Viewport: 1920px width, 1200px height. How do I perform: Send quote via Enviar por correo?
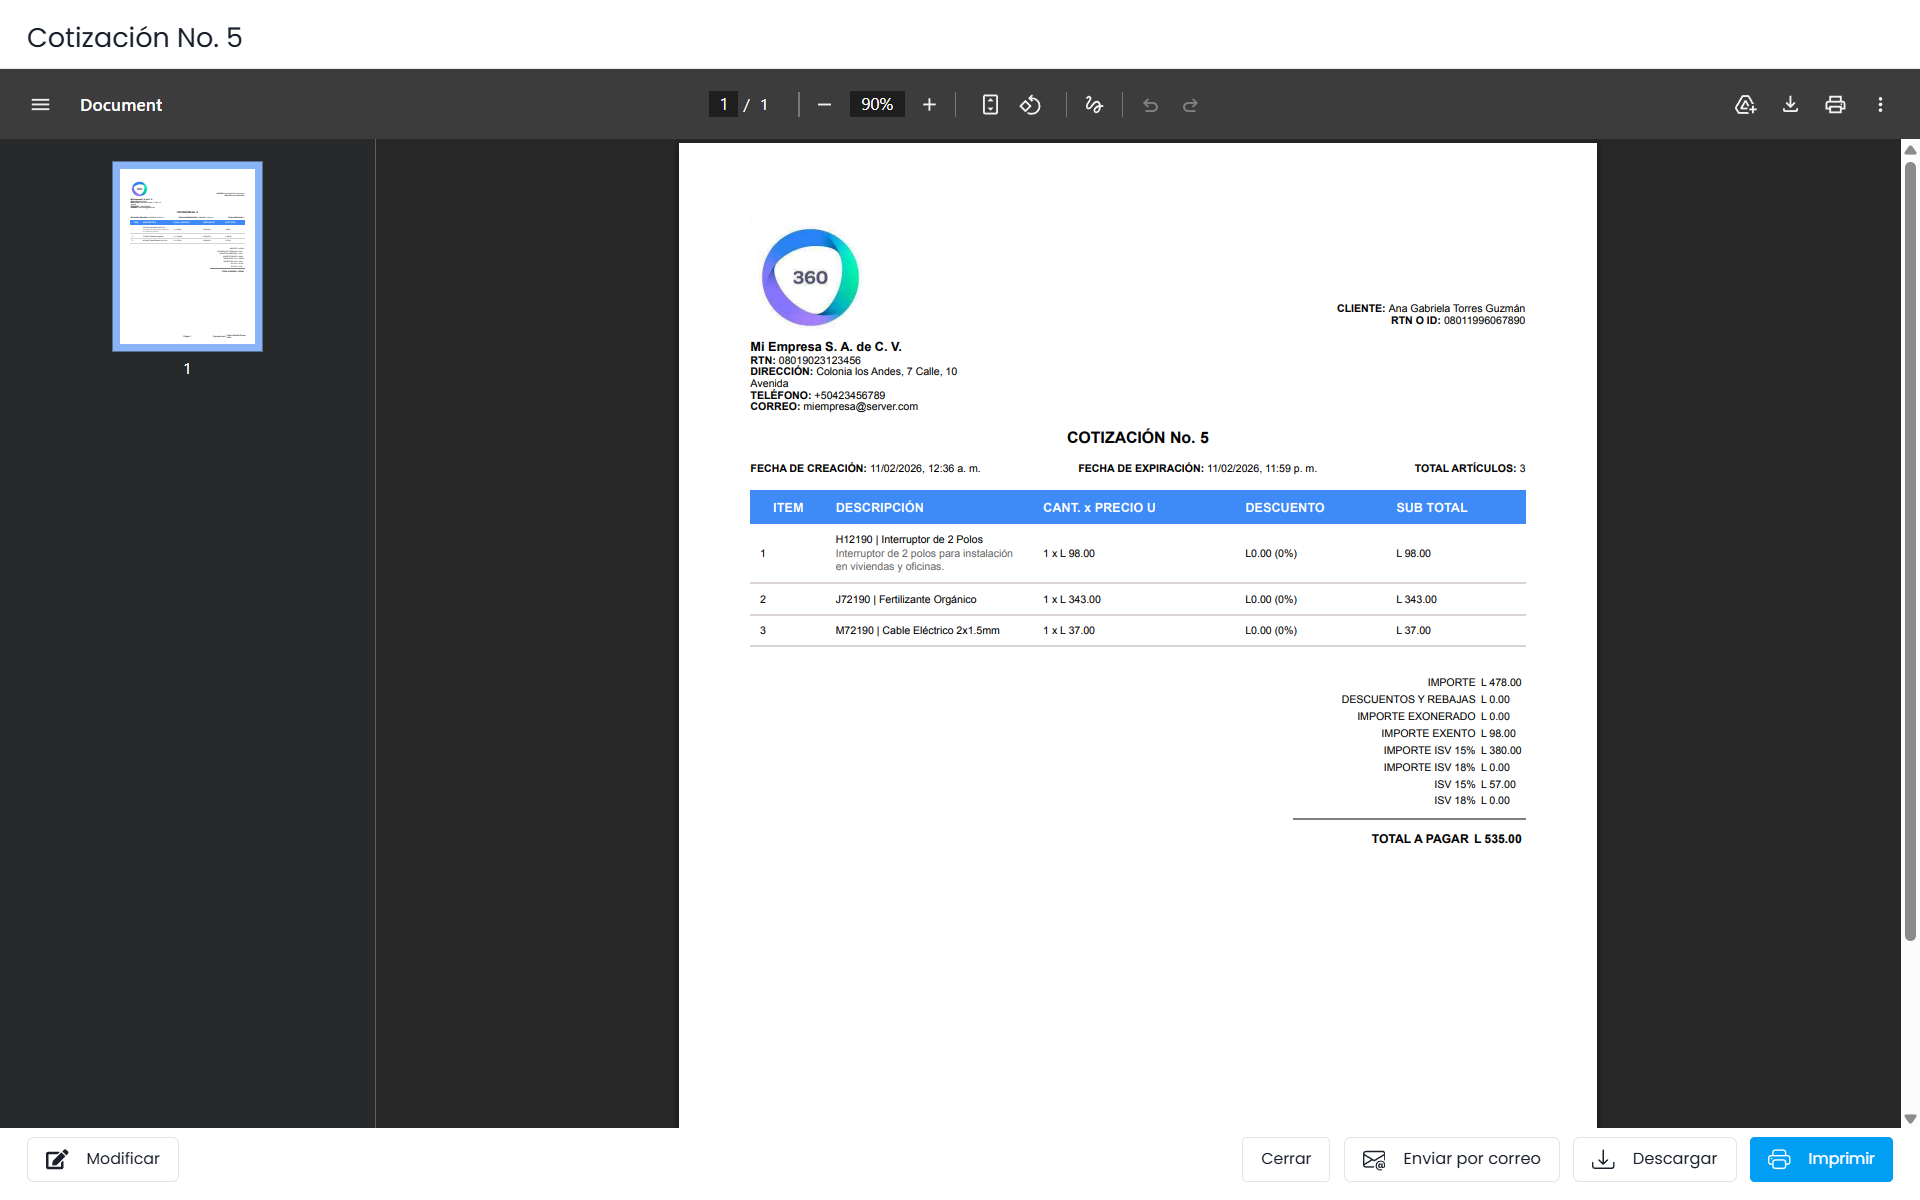click(x=1452, y=1159)
